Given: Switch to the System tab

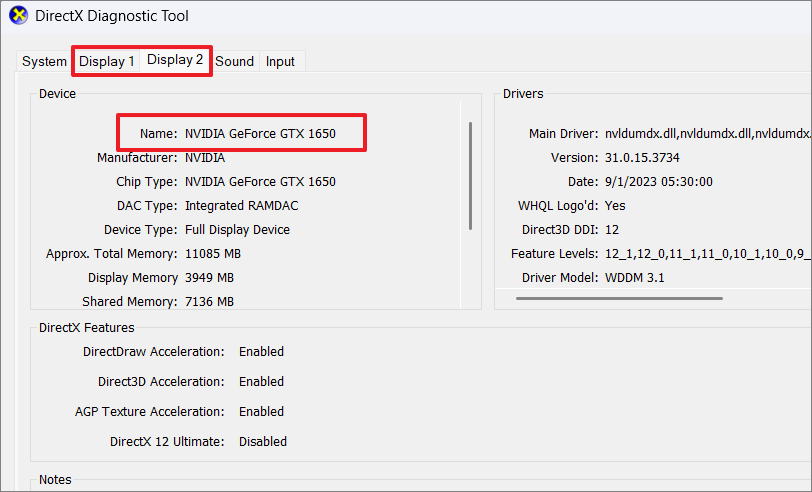Looking at the screenshot, I should (44, 61).
